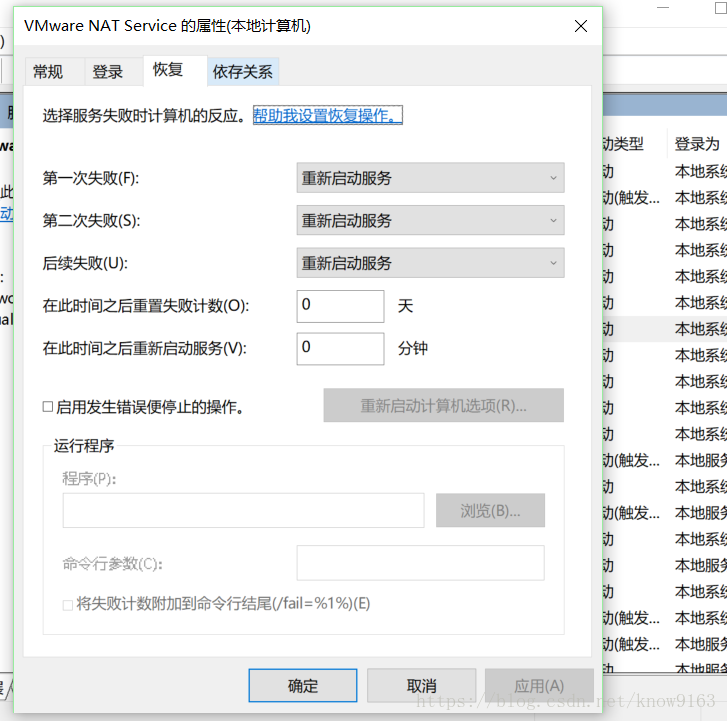Viewport: 727px width, 721px height.
Task: Cancel the dialog with 取消
Action: (x=421, y=685)
